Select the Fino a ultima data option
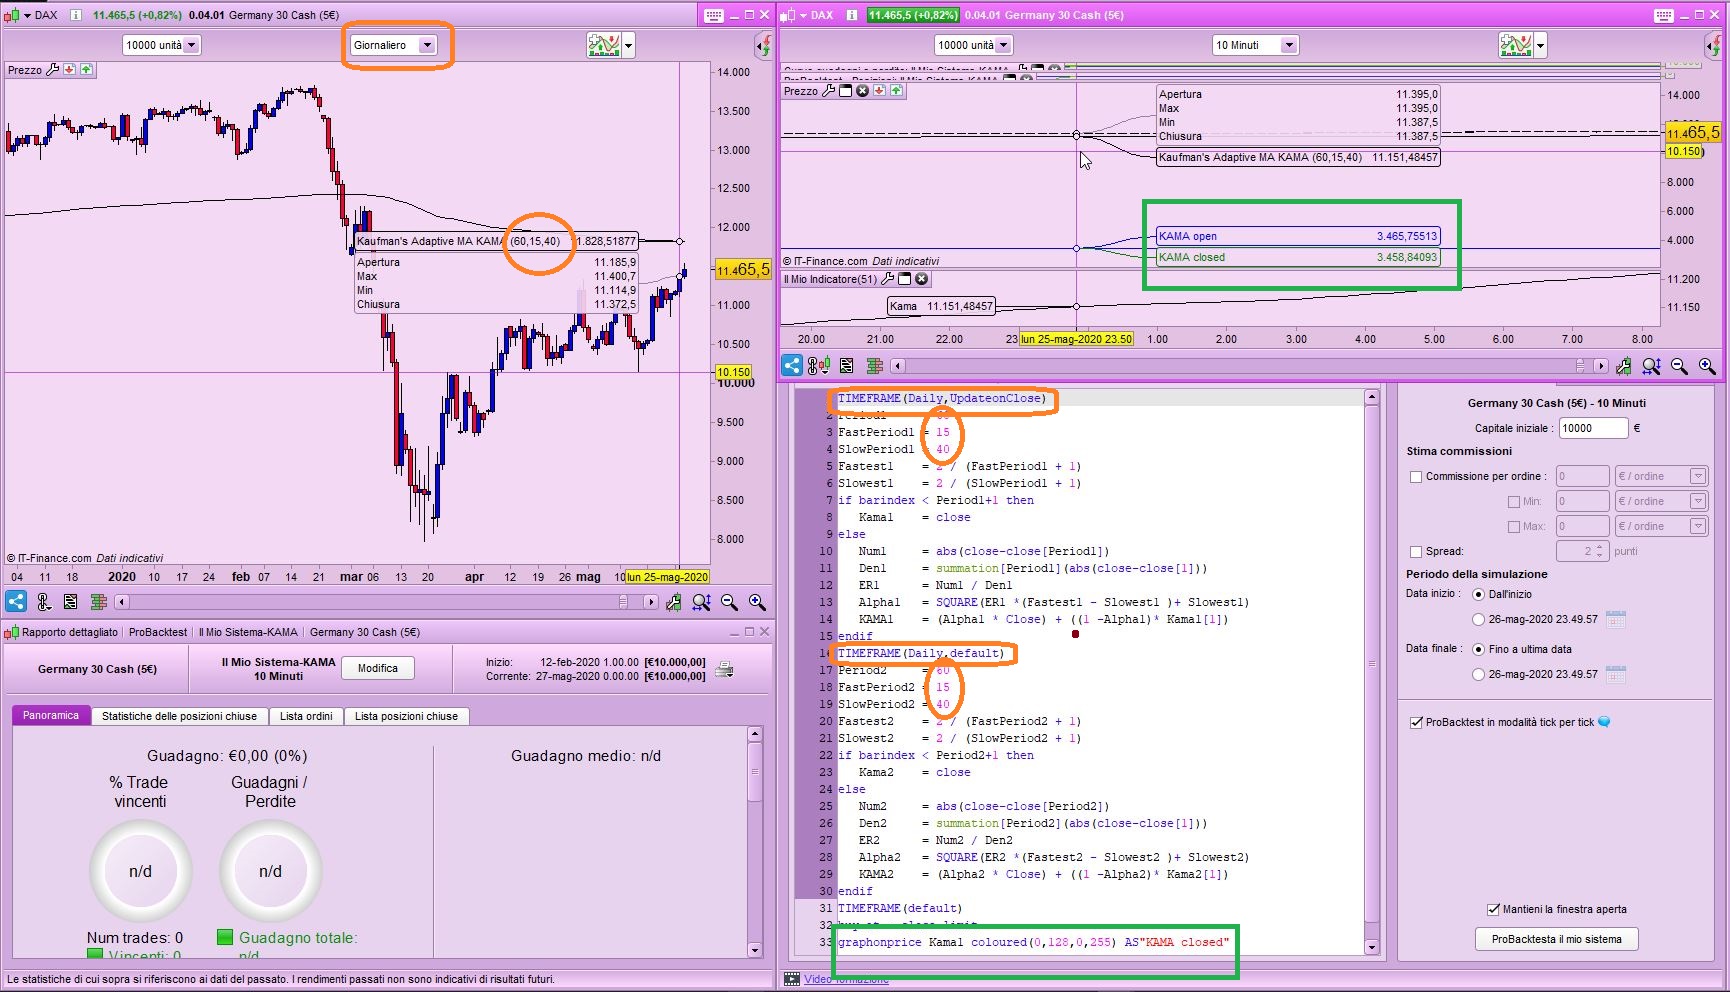 [x=1479, y=649]
